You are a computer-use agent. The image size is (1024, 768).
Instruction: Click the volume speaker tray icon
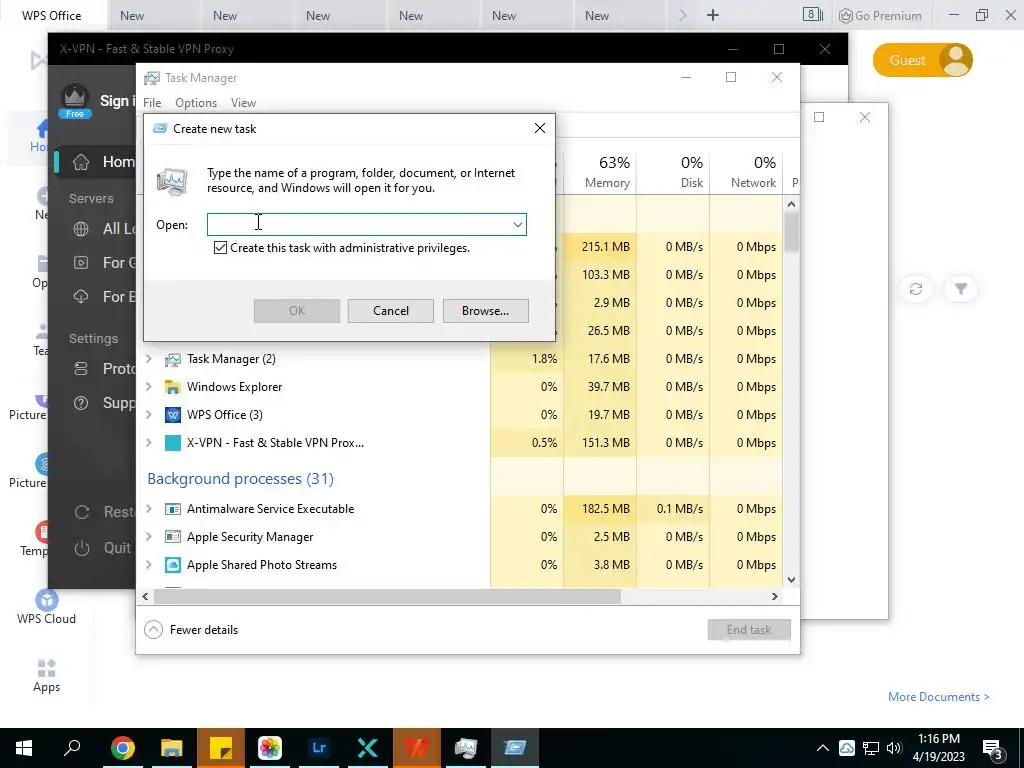coord(894,748)
